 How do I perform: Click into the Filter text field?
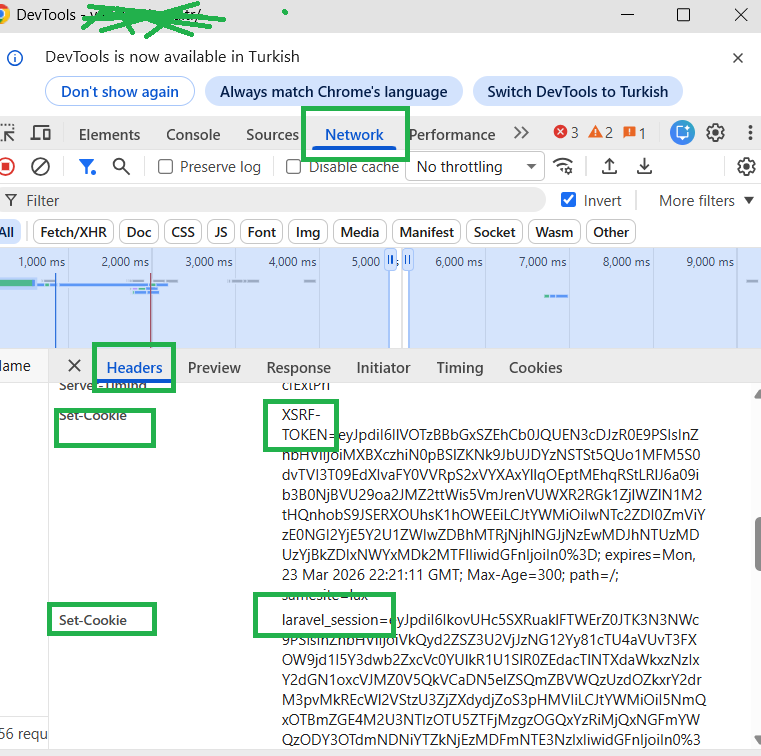[272, 200]
